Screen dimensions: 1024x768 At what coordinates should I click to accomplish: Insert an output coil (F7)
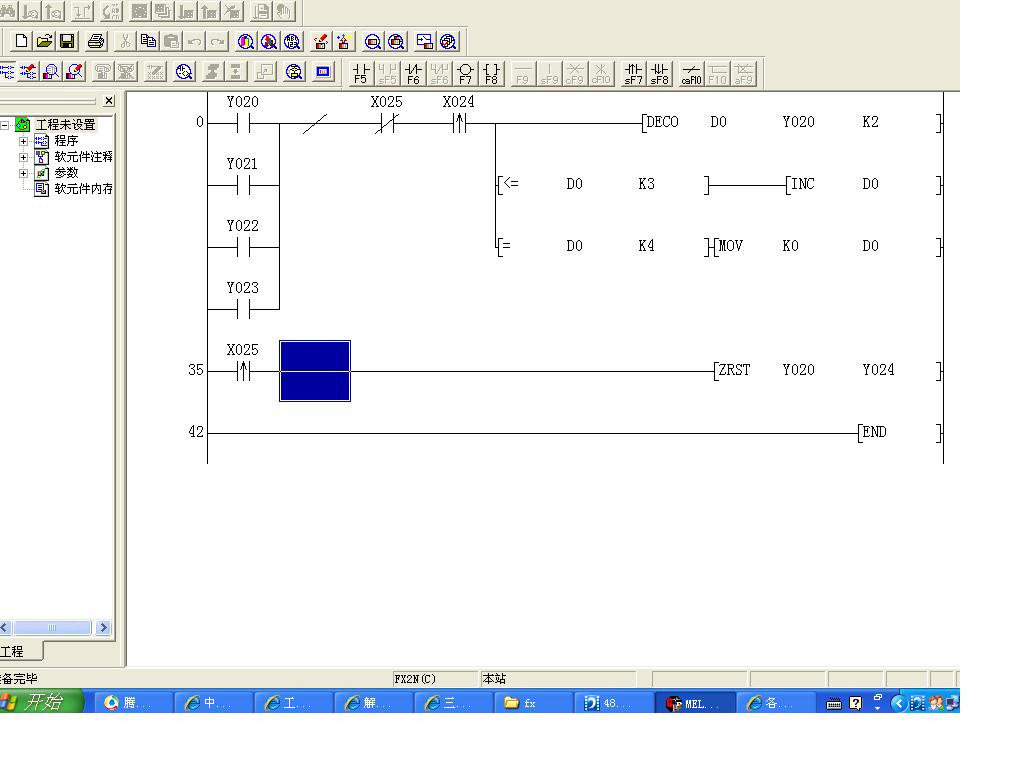pyautogui.click(x=465, y=73)
